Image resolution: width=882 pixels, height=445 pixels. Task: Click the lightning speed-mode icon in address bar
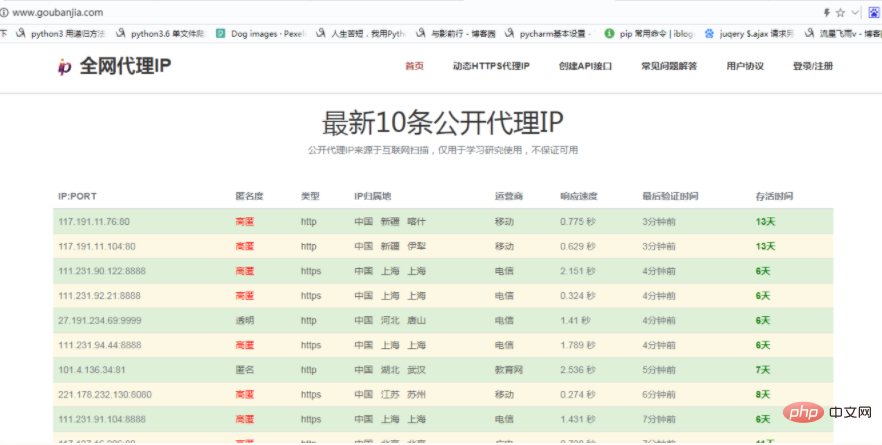(826, 12)
